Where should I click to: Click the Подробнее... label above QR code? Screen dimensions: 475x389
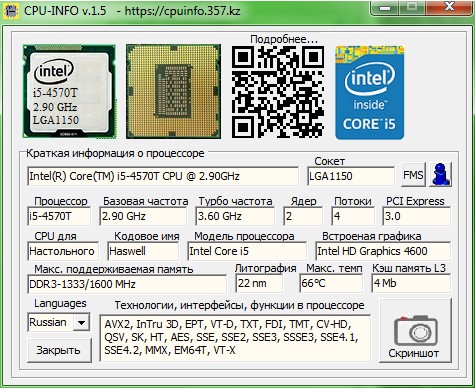pos(284,39)
